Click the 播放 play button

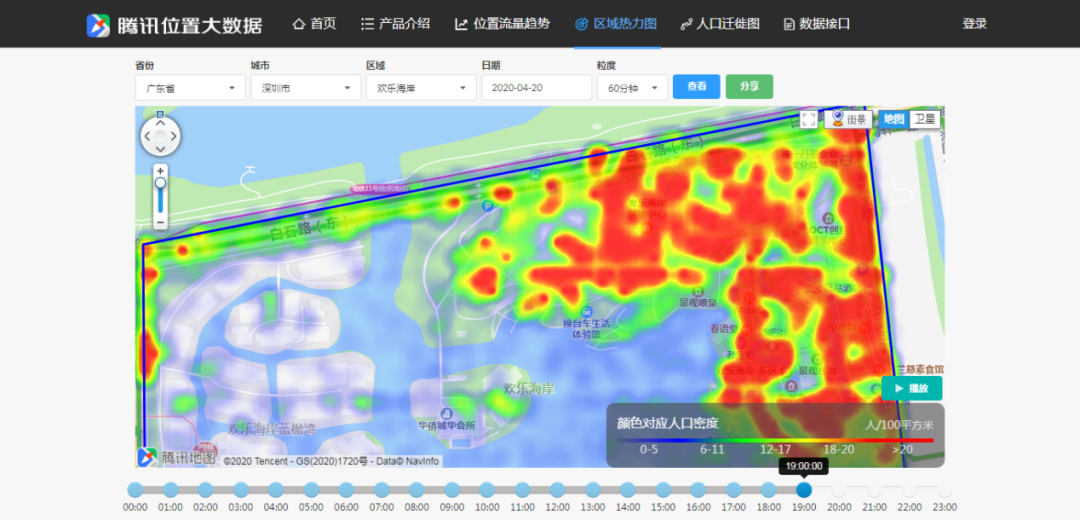[911, 388]
